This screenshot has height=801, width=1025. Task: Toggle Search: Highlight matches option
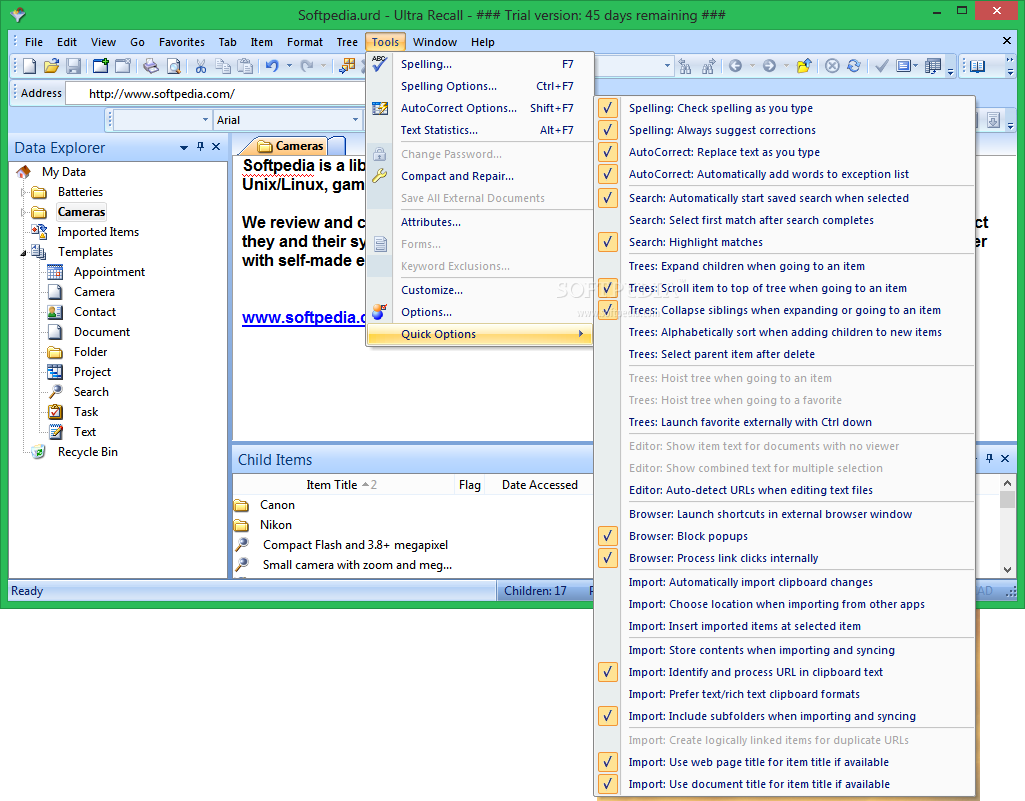tap(607, 242)
